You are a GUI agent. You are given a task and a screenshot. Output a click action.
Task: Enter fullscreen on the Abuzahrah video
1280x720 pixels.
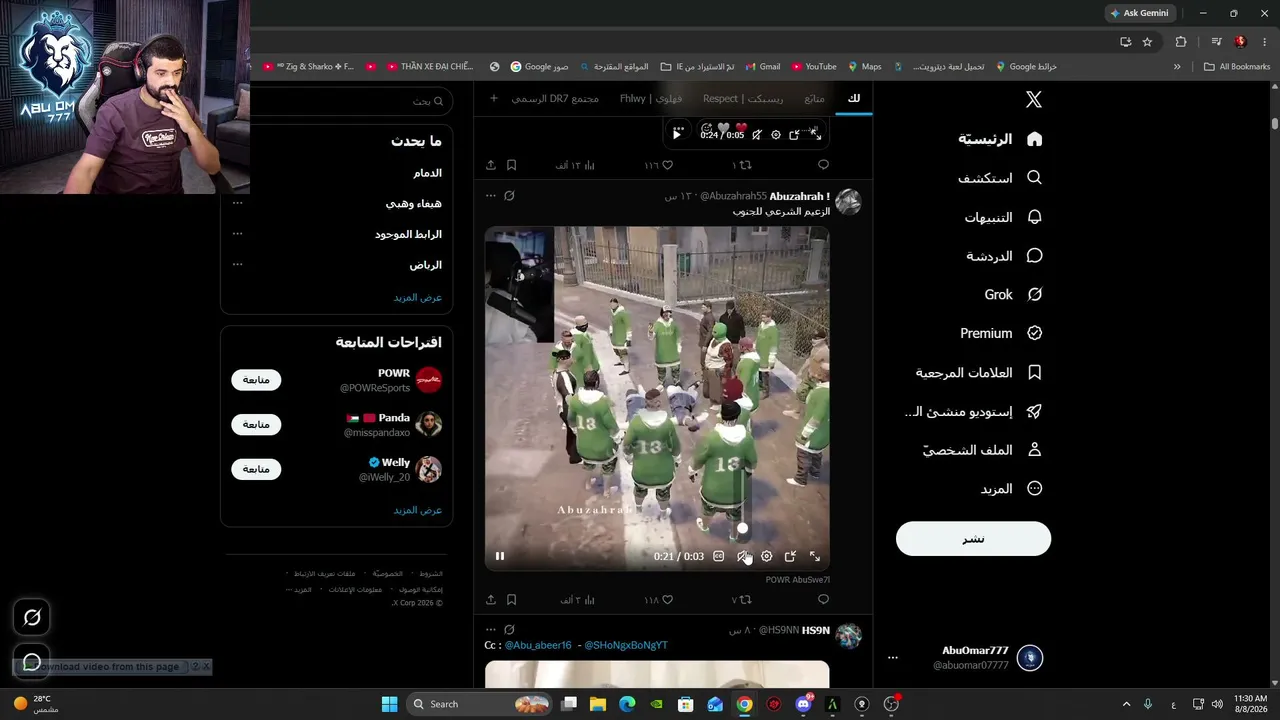click(815, 557)
